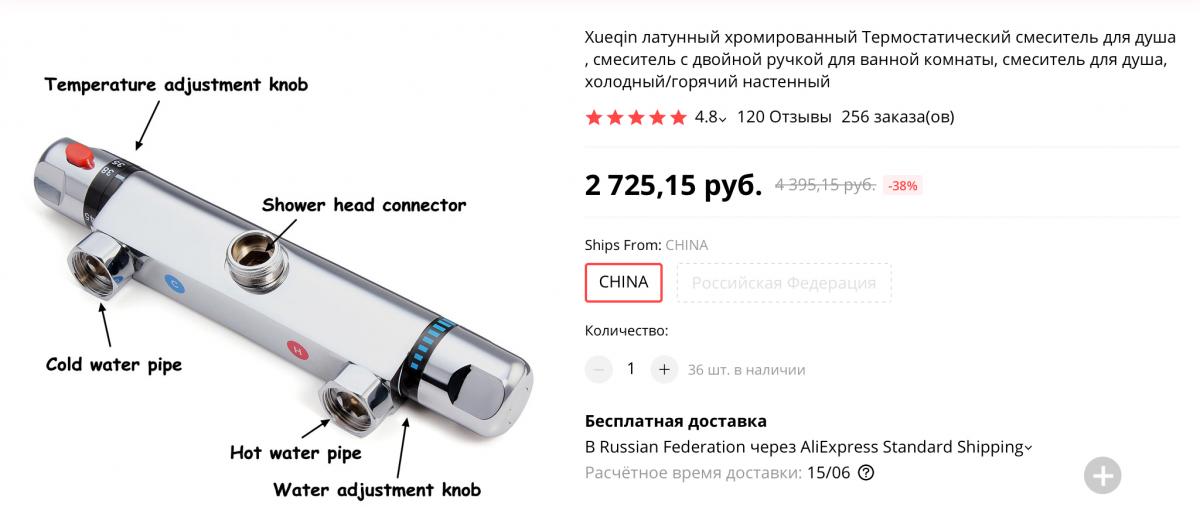Select Российская Федерация ship-from option
The height and width of the screenshot is (507, 1200).
pyautogui.click(x=784, y=282)
